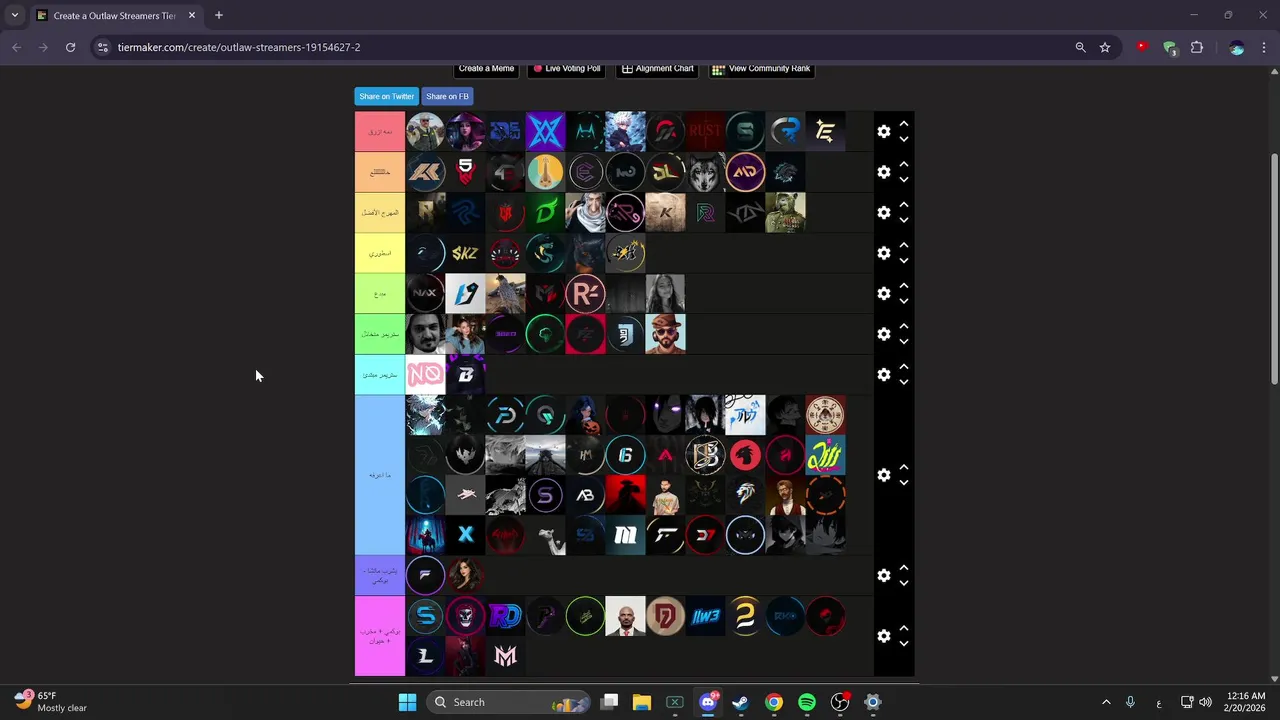
Task: Open the zoom magnifier in address bar
Action: (x=1080, y=47)
